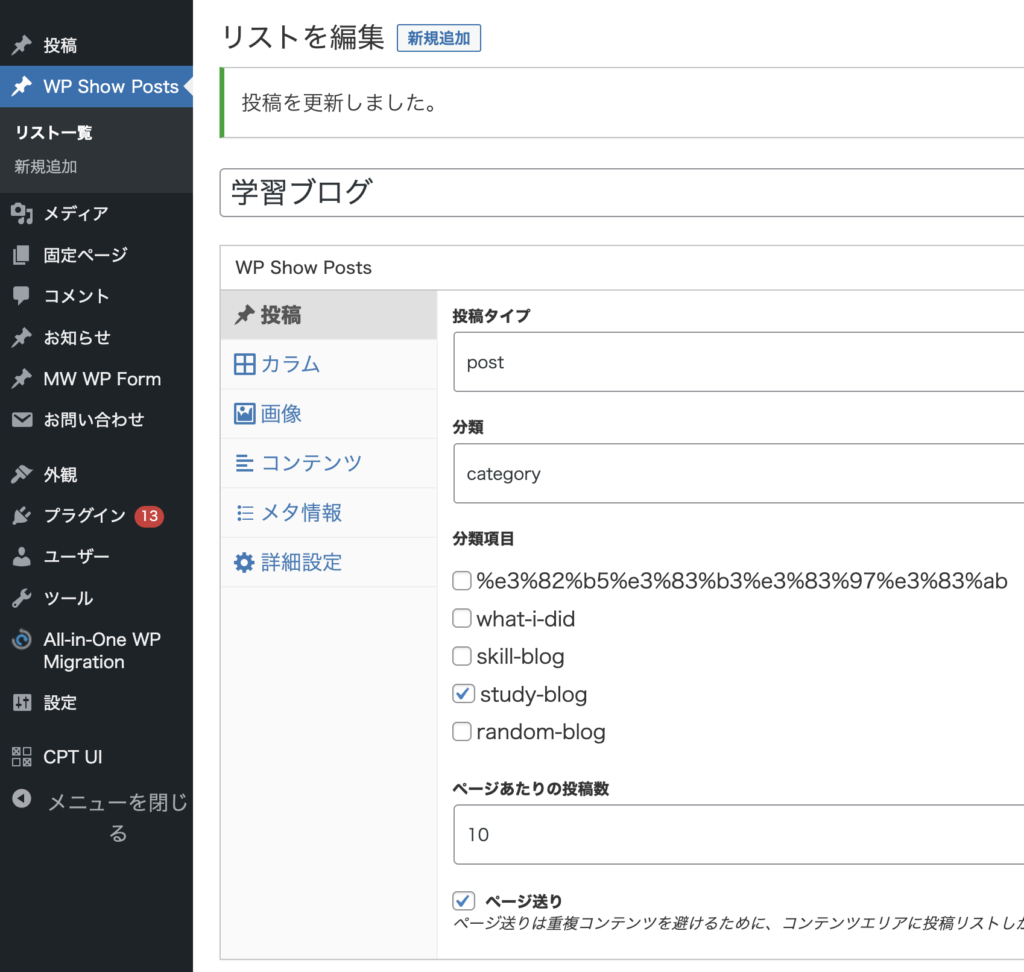Click the plugins plug icon

(21, 515)
